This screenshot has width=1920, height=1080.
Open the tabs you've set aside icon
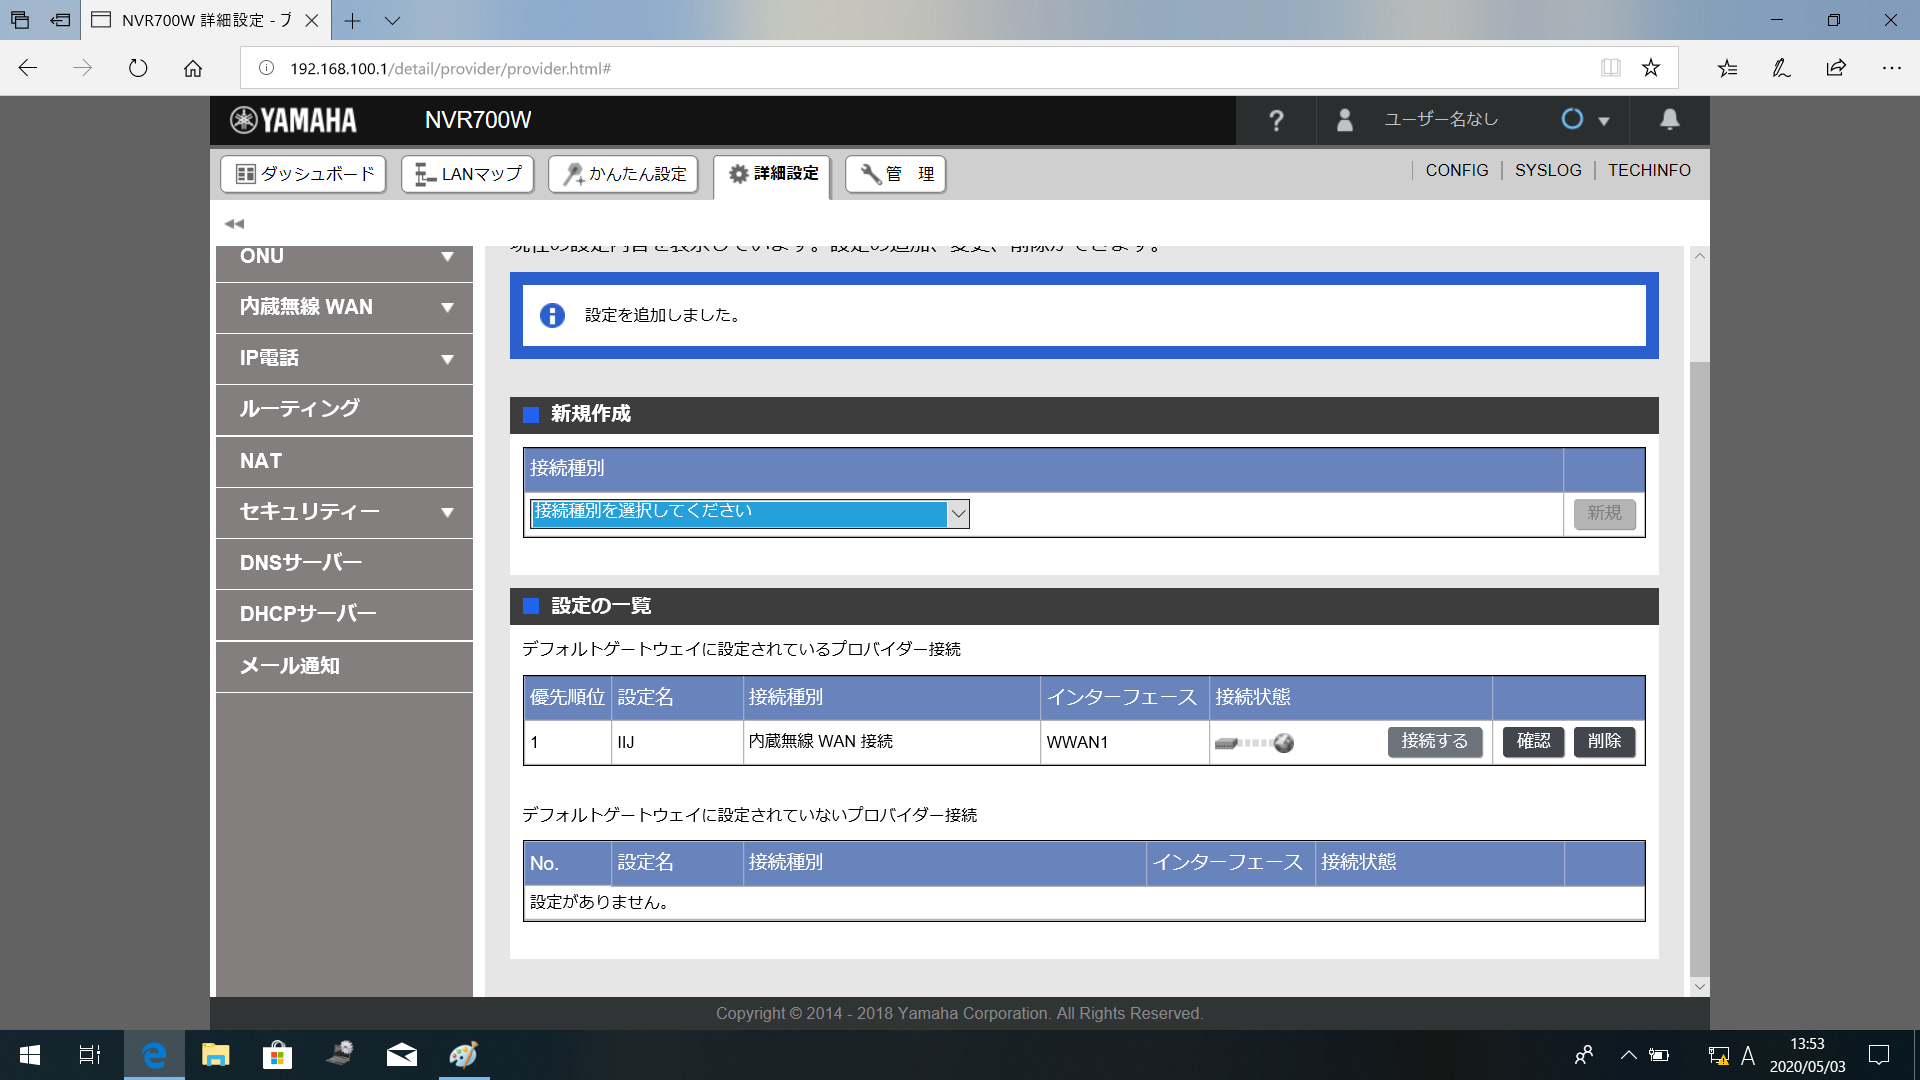(x=20, y=20)
